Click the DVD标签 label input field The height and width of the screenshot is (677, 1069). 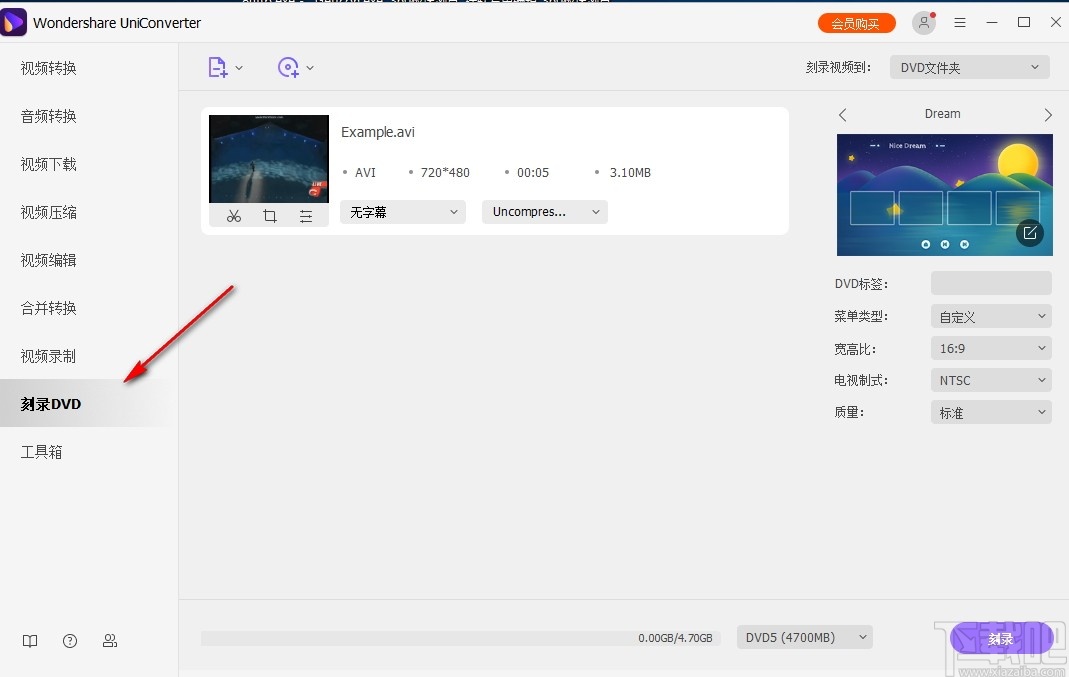(990, 283)
